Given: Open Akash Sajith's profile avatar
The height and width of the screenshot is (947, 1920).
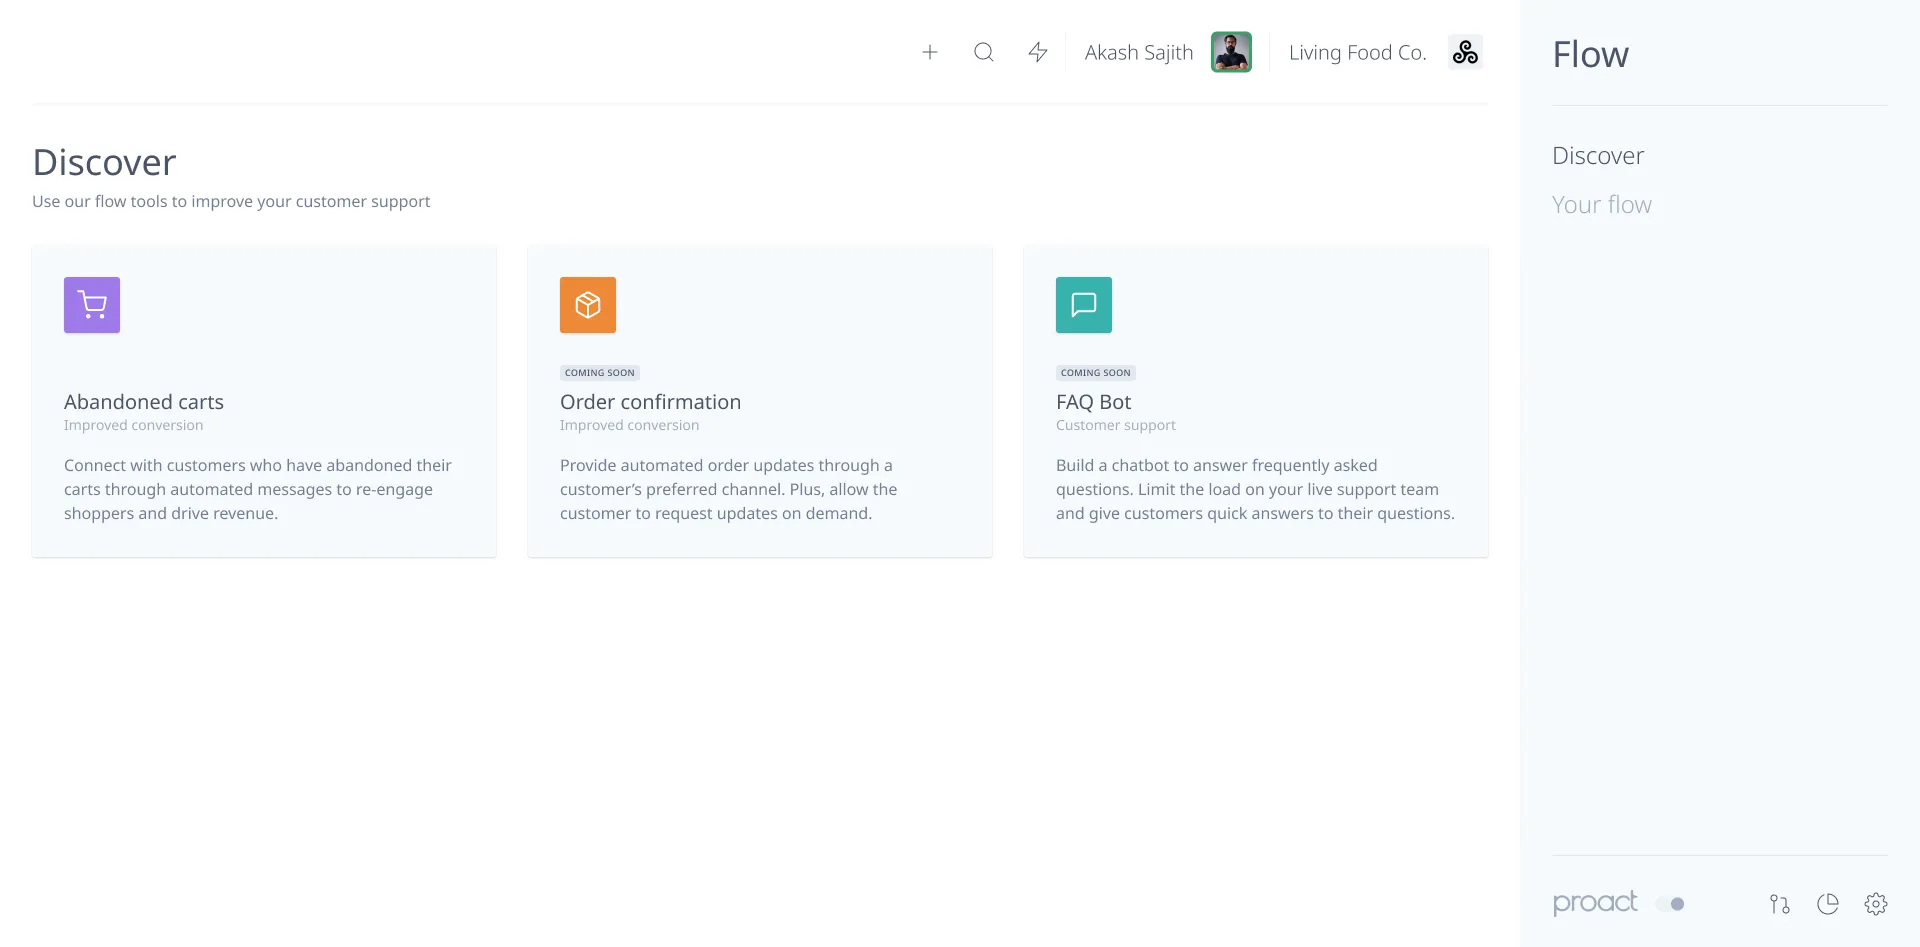Looking at the screenshot, I should (1231, 52).
